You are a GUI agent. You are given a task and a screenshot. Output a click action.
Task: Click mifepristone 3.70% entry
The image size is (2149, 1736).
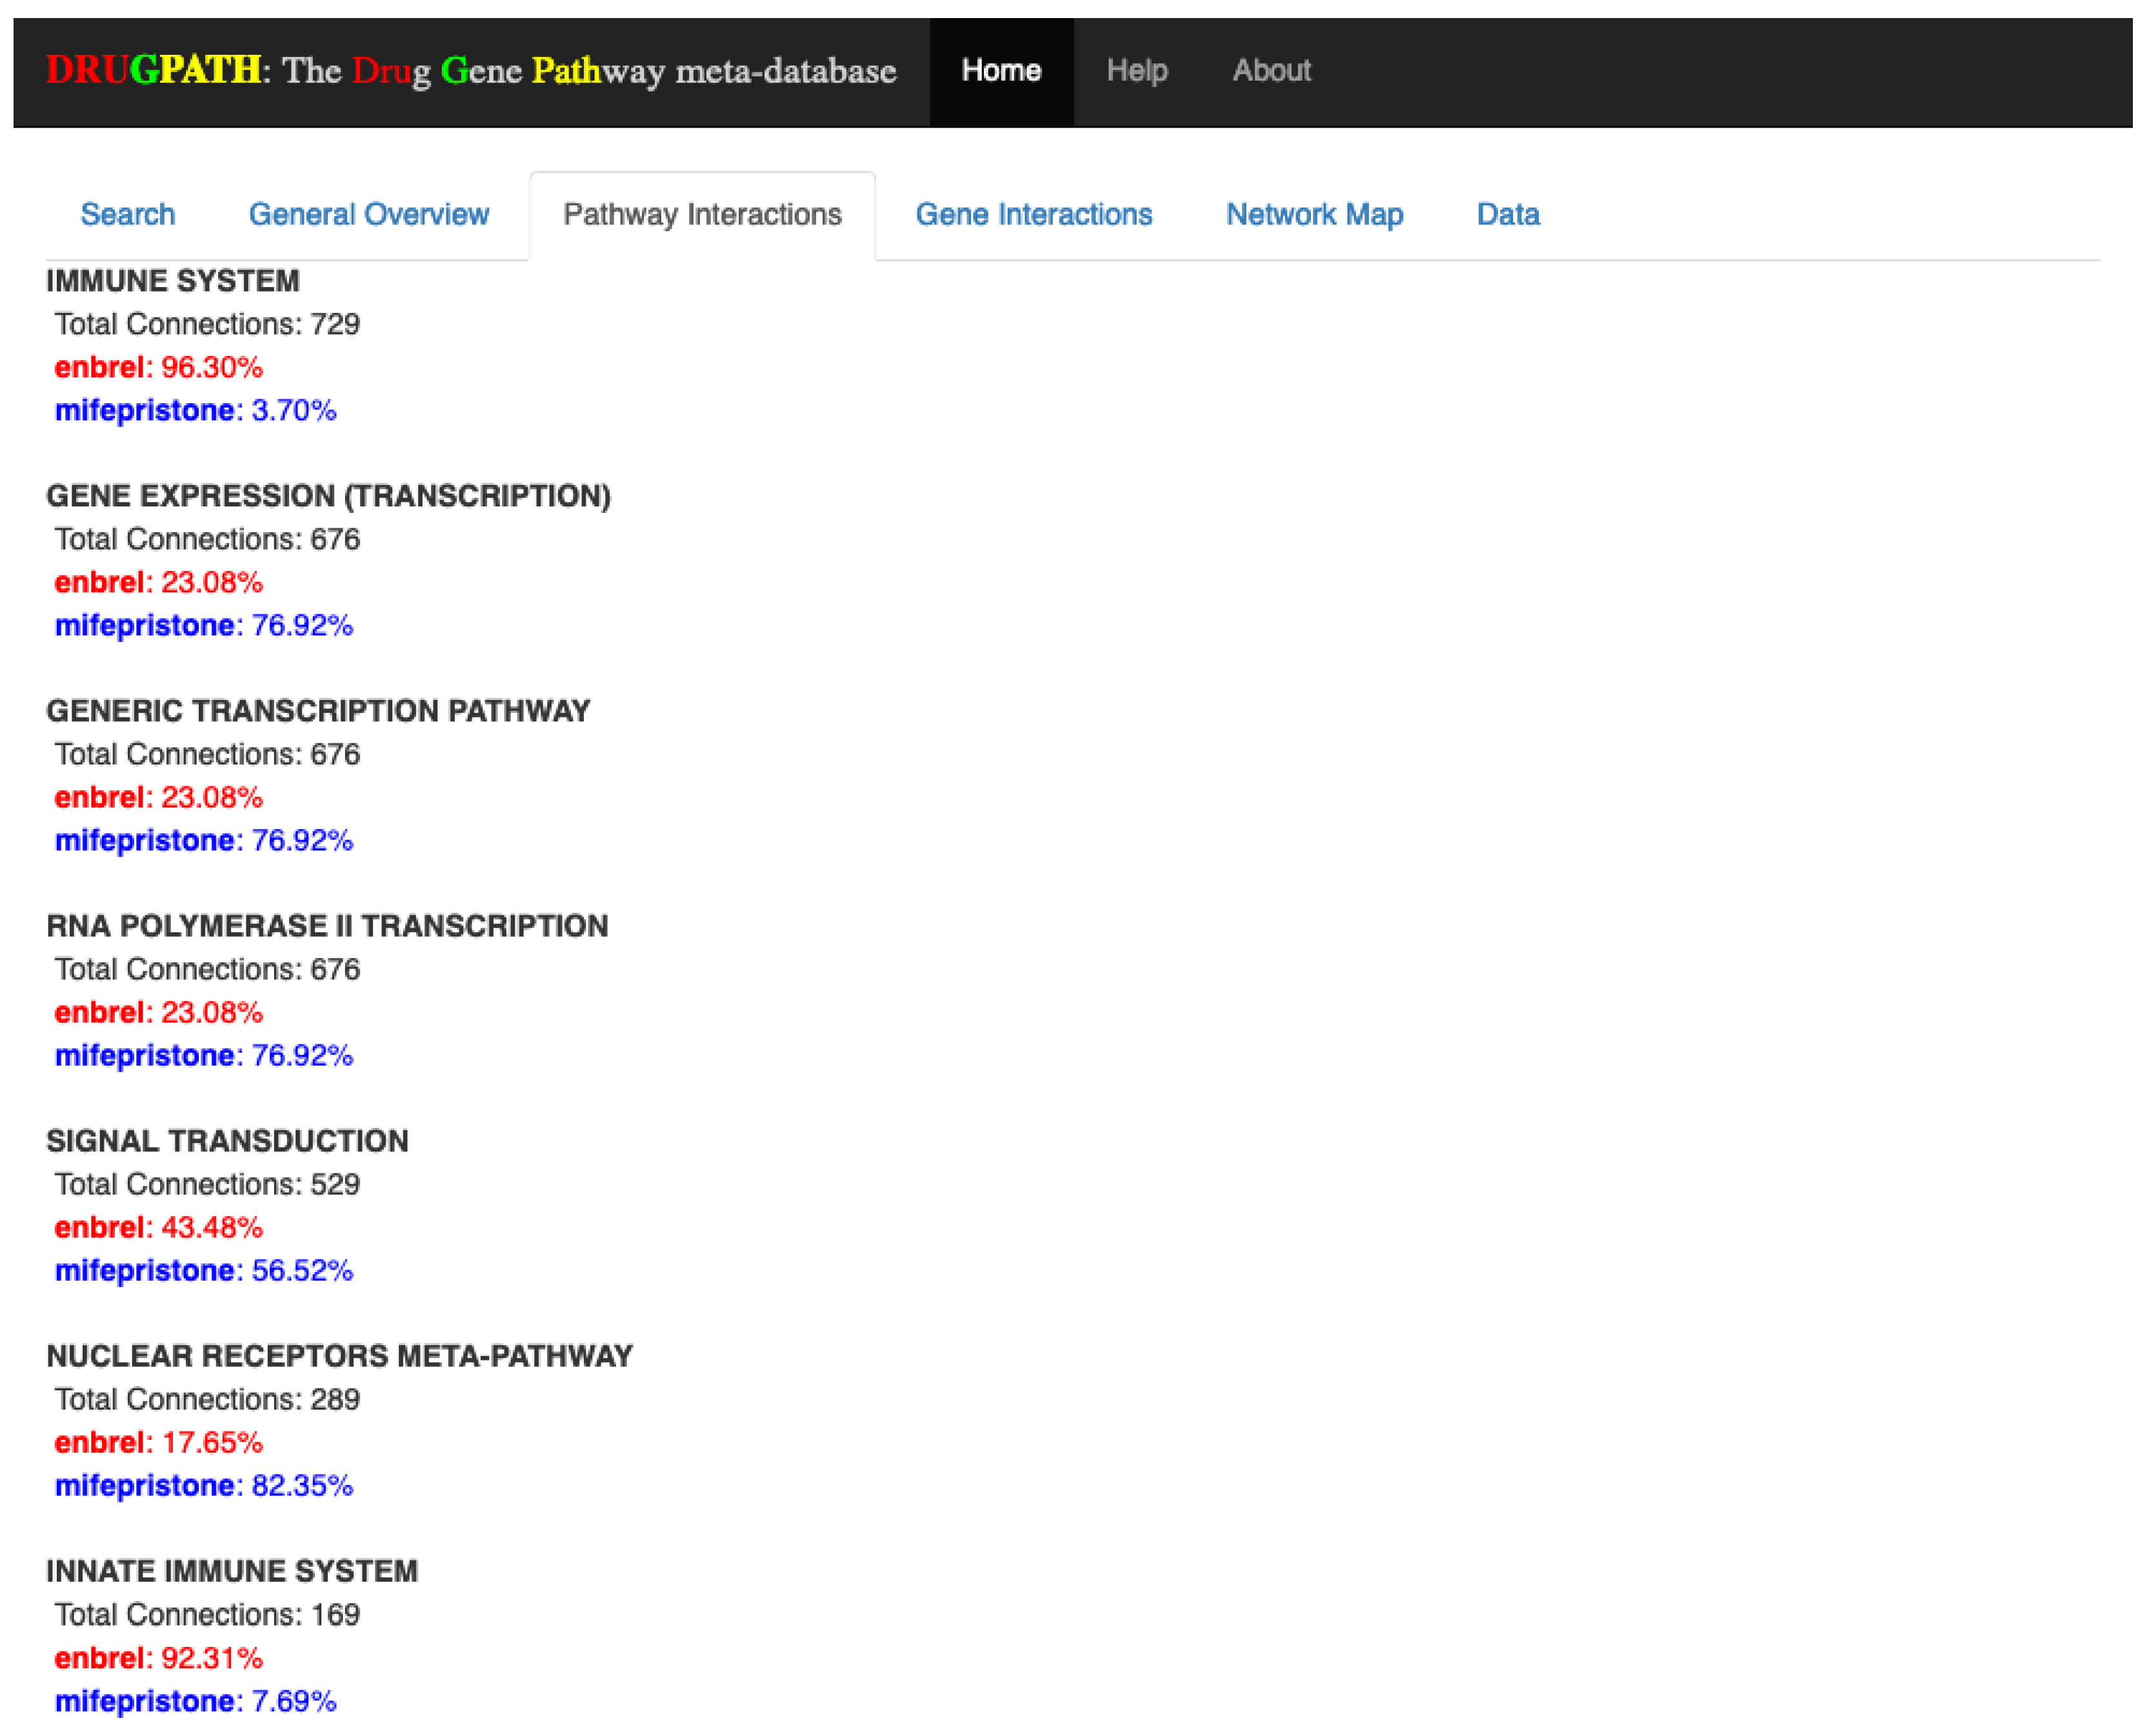click(195, 410)
